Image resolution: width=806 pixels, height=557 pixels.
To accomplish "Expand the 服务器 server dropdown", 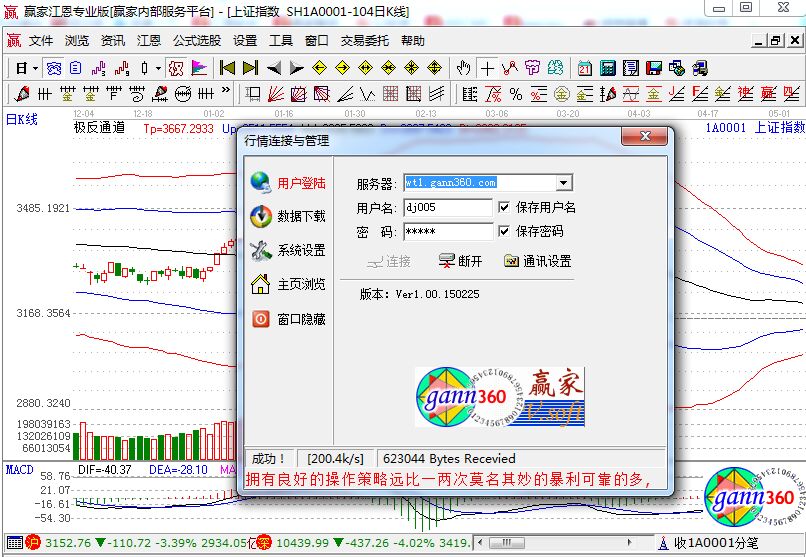I will tap(564, 183).
